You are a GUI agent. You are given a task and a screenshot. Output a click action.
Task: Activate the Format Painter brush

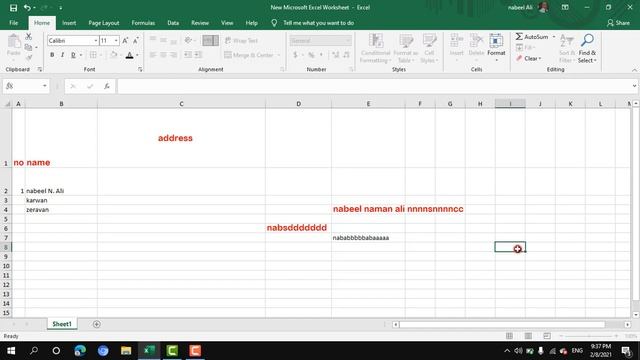click(29, 58)
